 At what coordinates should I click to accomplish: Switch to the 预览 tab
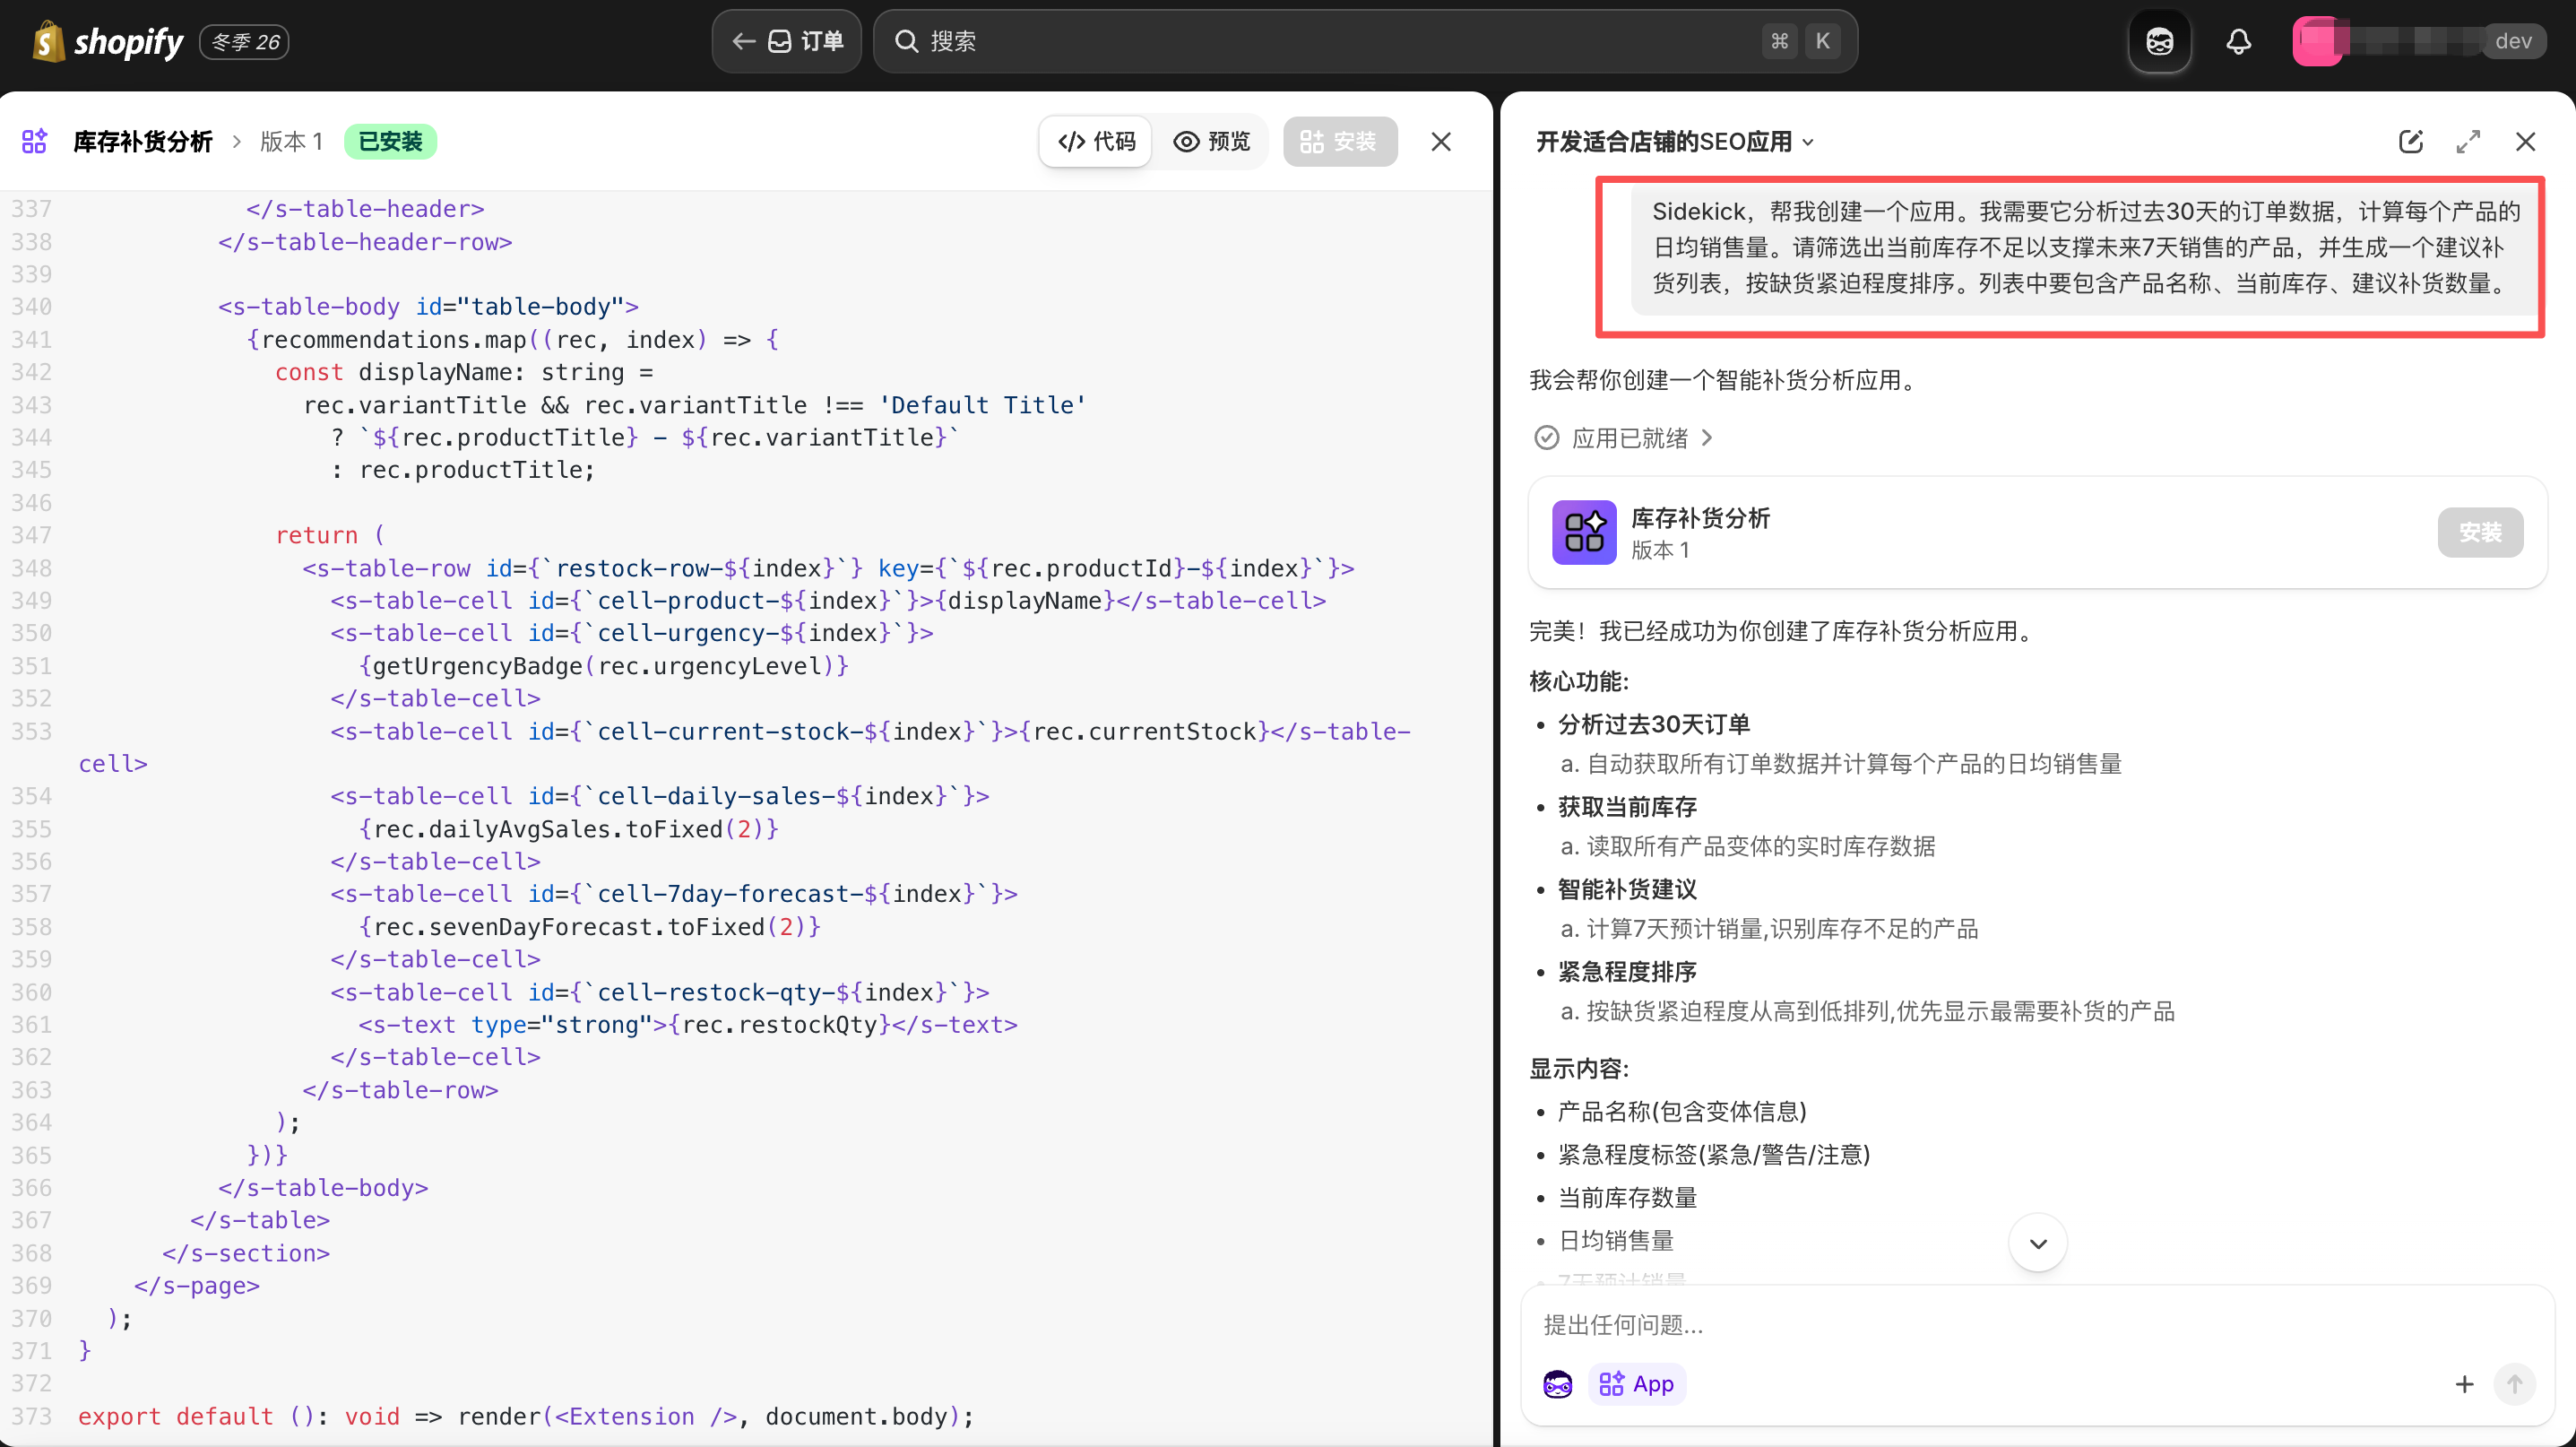click(x=1211, y=141)
